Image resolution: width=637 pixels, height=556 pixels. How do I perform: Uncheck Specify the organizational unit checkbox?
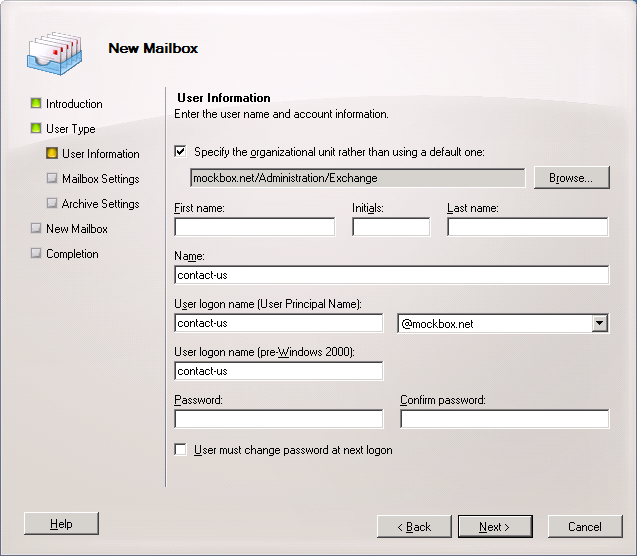[180, 151]
